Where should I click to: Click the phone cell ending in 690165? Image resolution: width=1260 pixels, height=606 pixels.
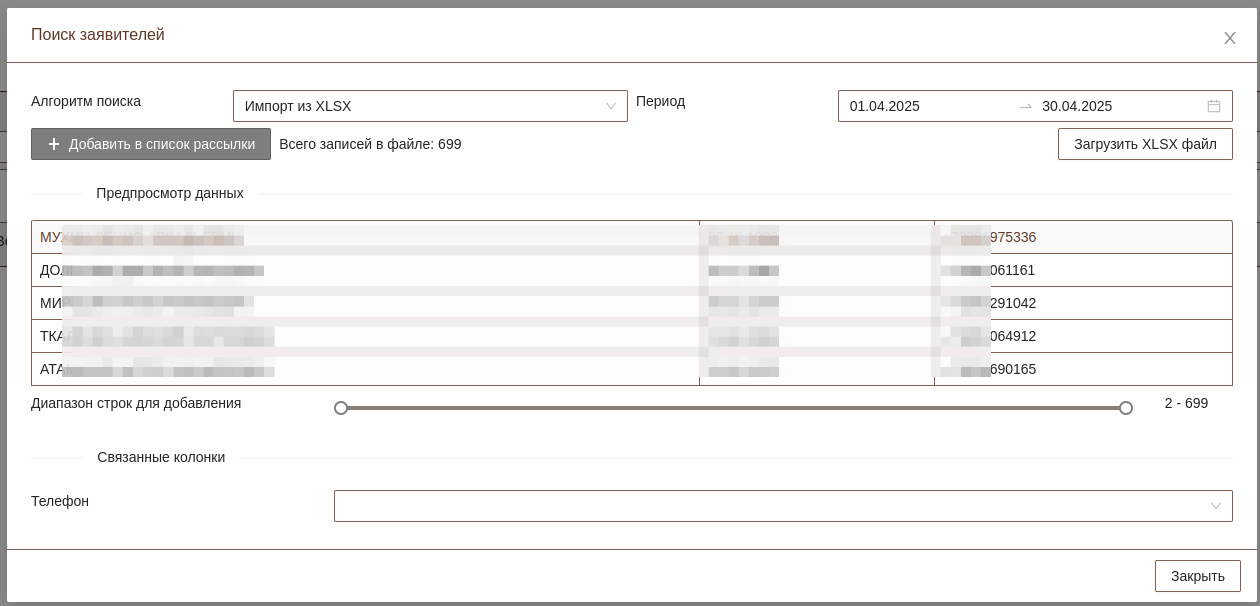(x=1083, y=369)
